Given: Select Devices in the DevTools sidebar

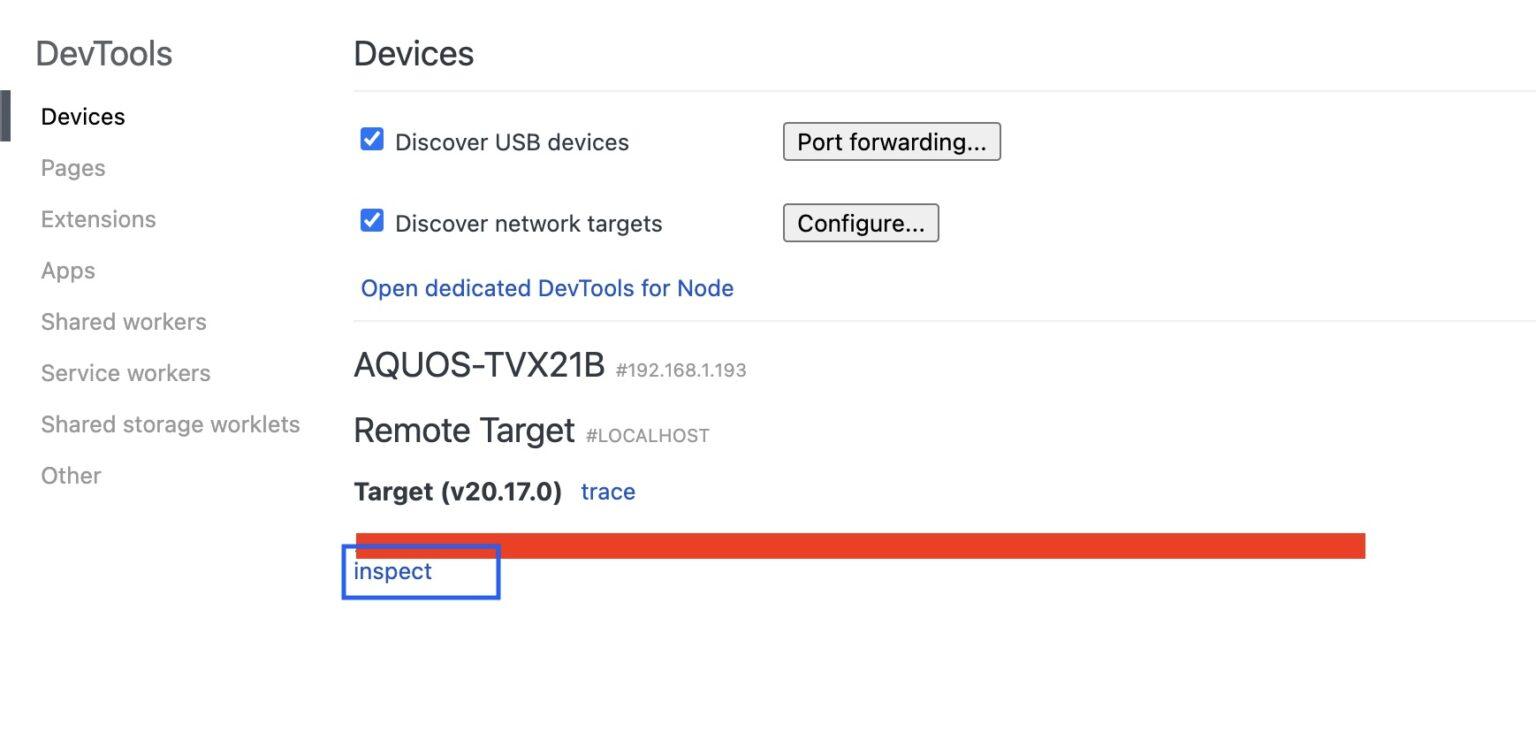Looking at the screenshot, I should coord(83,117).
